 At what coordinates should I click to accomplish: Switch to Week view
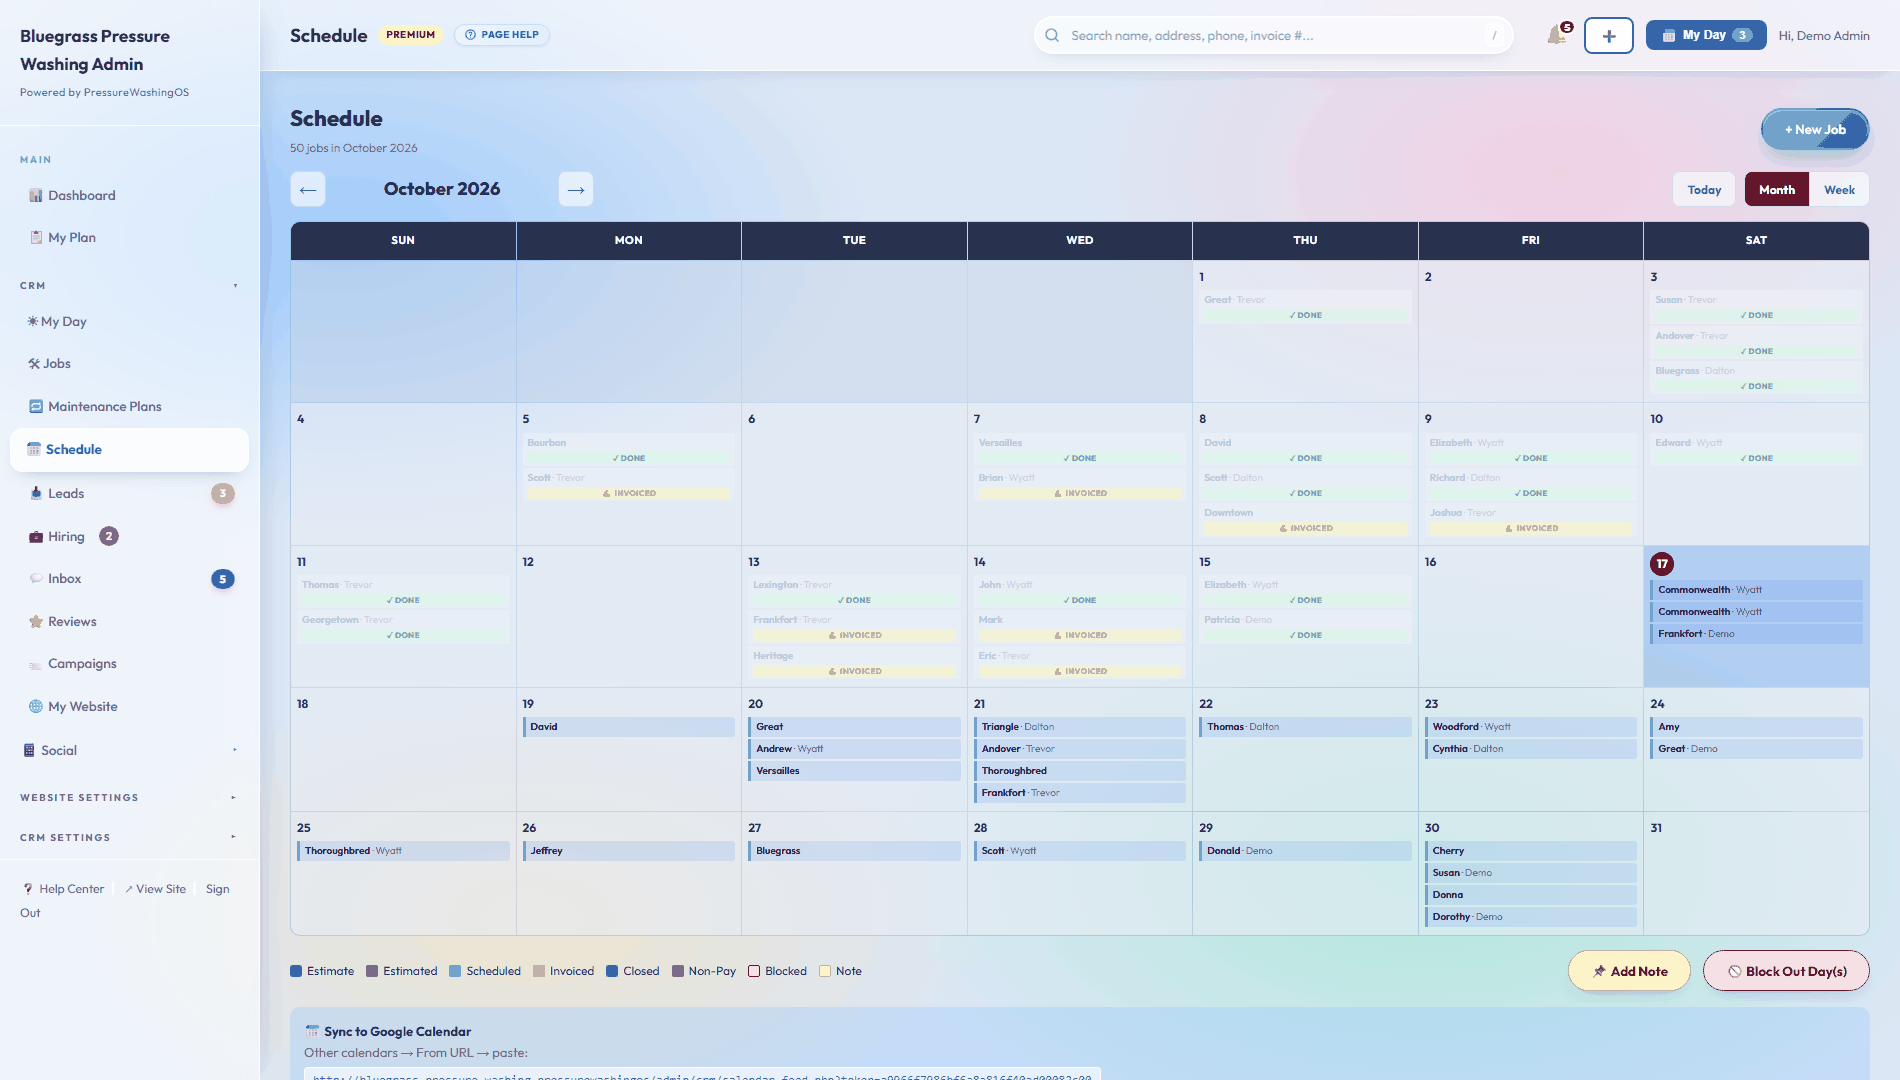(1838, 189)
